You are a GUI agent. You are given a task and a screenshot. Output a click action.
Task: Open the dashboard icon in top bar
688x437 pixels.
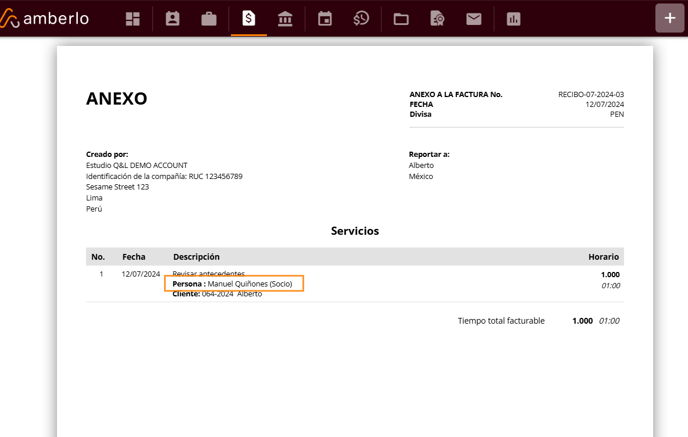(x=133, y=19)
